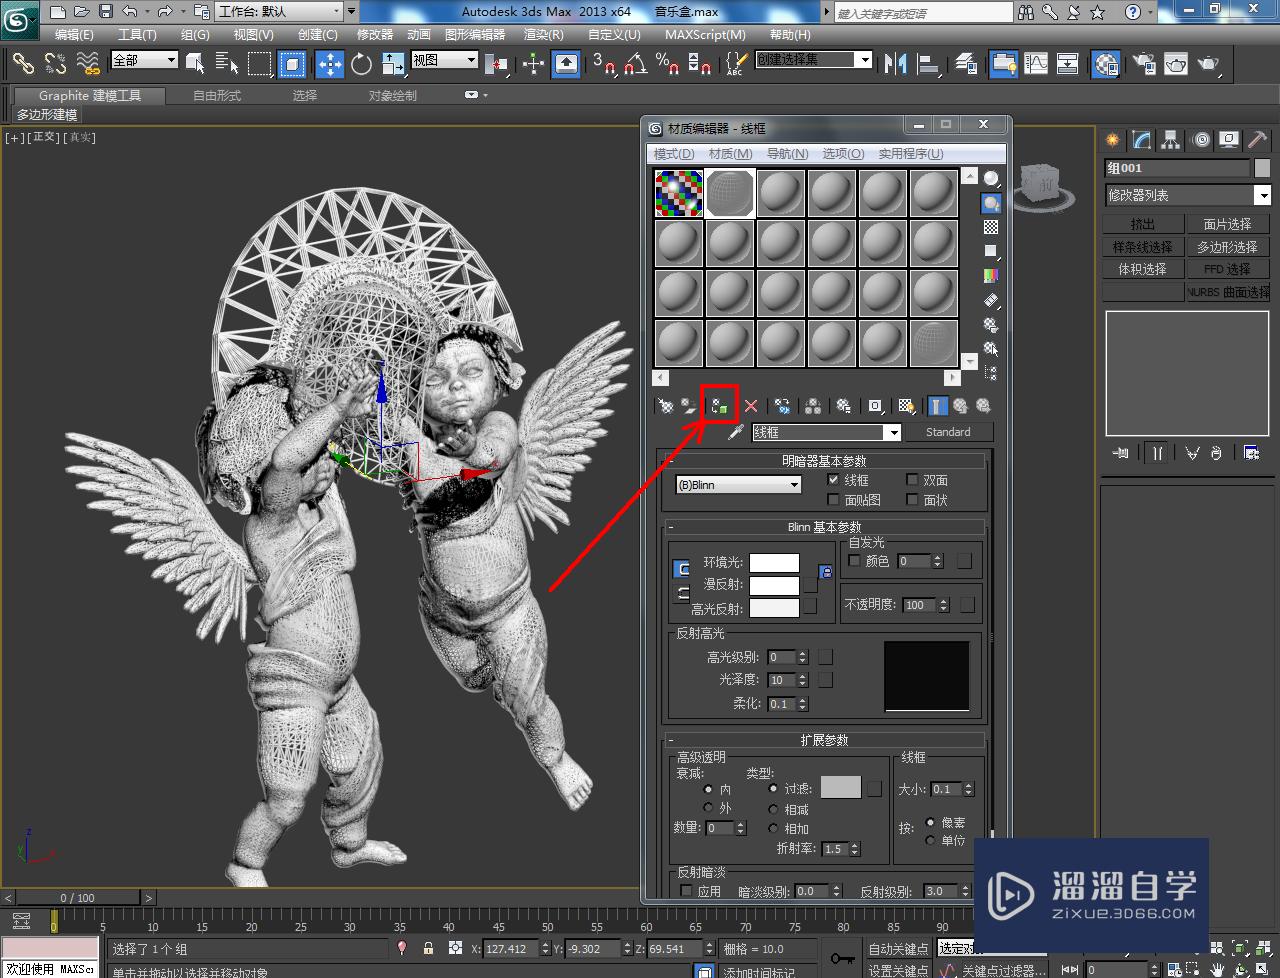Viewport: 1280px width, 978px height.
Task: Open 实用程序(U) menu in Material Editor
Action: pyautogui.click(x=911, y=154)
